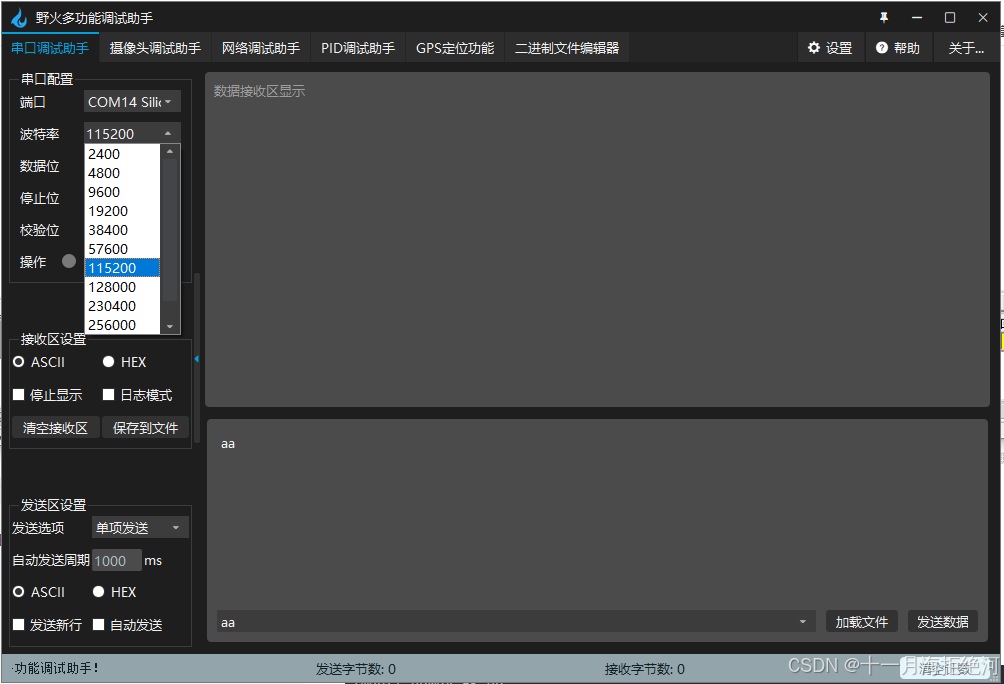Expand the COM14 port dropdown

(132, 102)
